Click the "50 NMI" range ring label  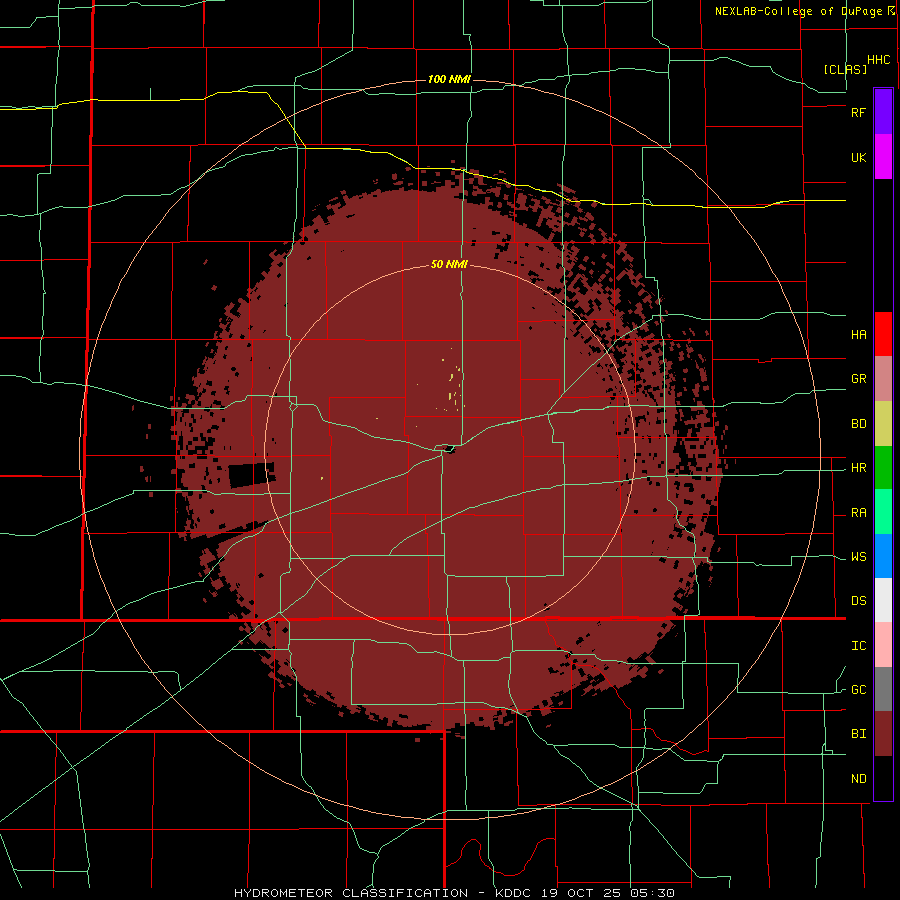point(449,265)
